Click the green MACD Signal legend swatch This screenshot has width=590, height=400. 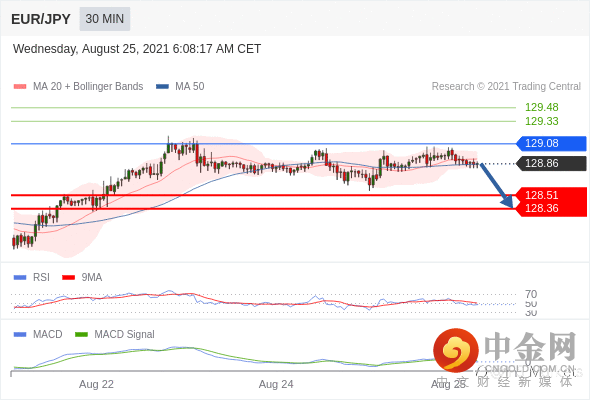click(x=81, y=335)
